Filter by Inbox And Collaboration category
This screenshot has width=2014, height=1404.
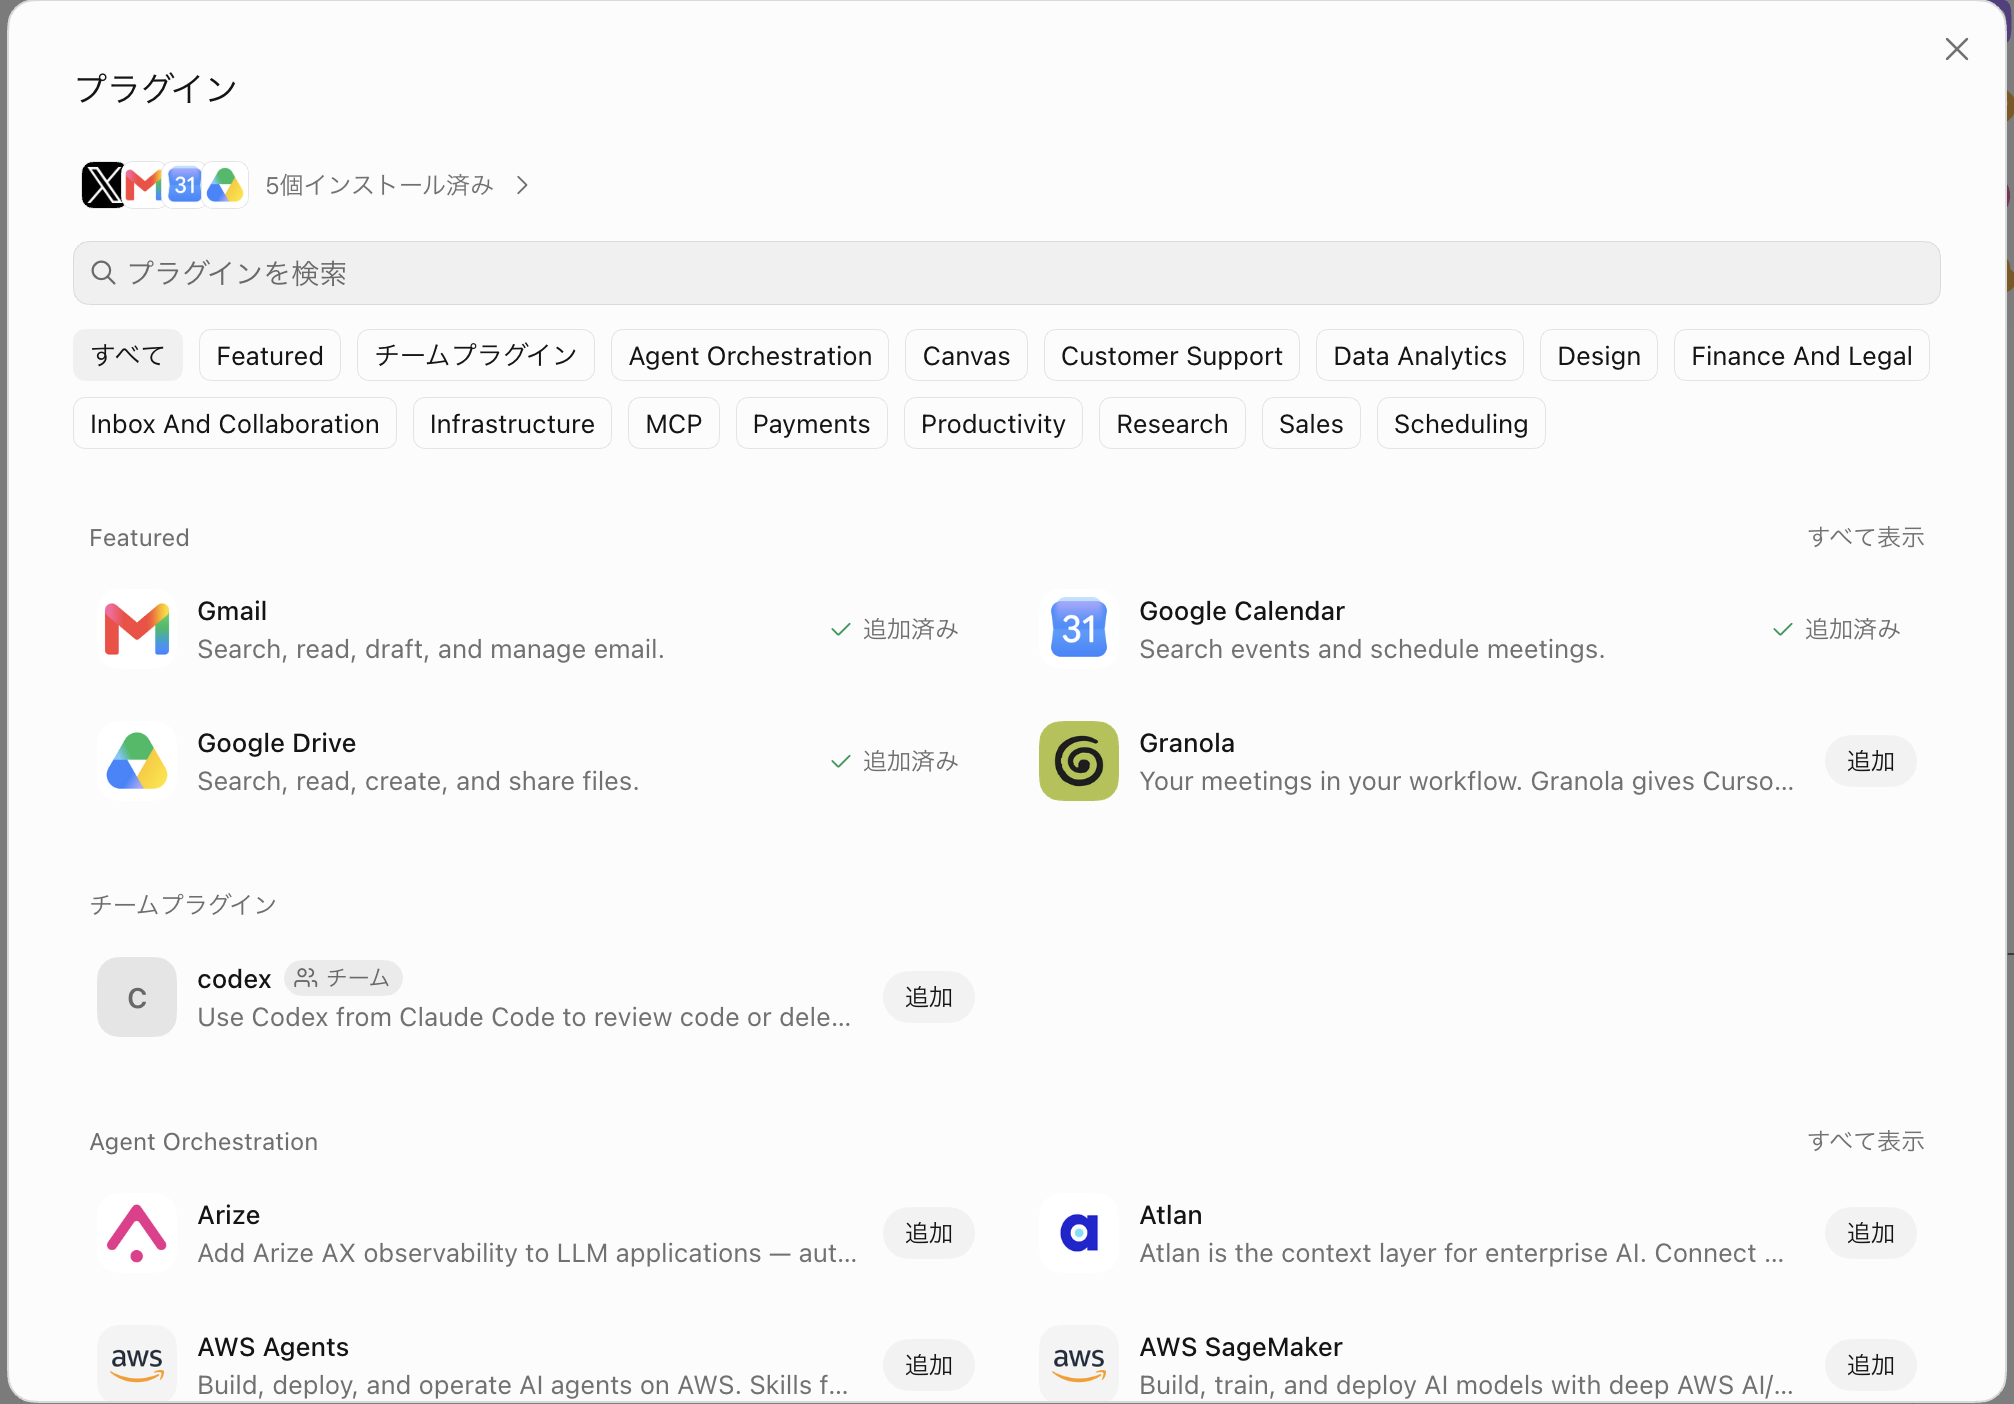[x=235, y=423]
